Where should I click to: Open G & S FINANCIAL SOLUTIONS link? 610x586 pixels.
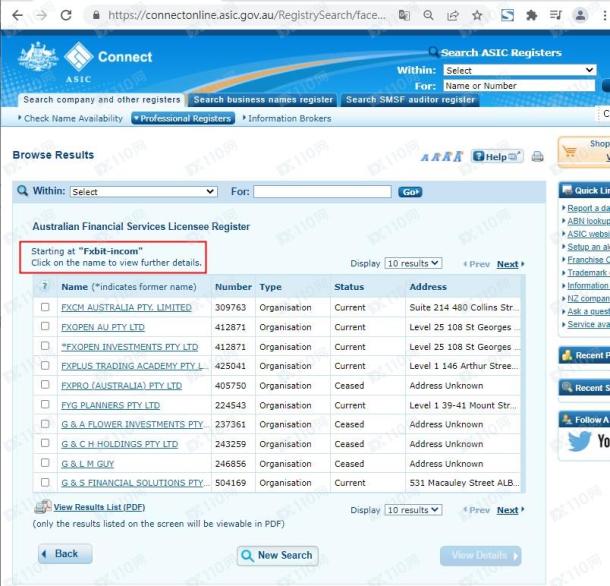[x=134, y=483]
